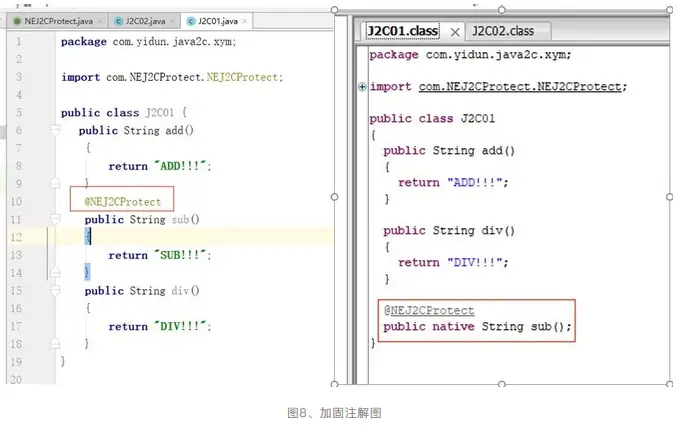The height and width of the screenshot is (426, 678).
Task: Click "public native String sub();" declaration
Action: [x=477, y=327]
